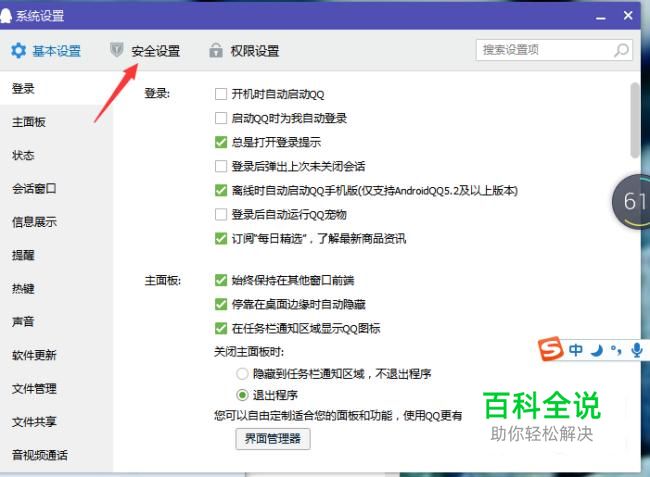The width and height of the screenshot is (650, 477).
Task: Open the 基本设置 tab
Action: click(46, 51)
